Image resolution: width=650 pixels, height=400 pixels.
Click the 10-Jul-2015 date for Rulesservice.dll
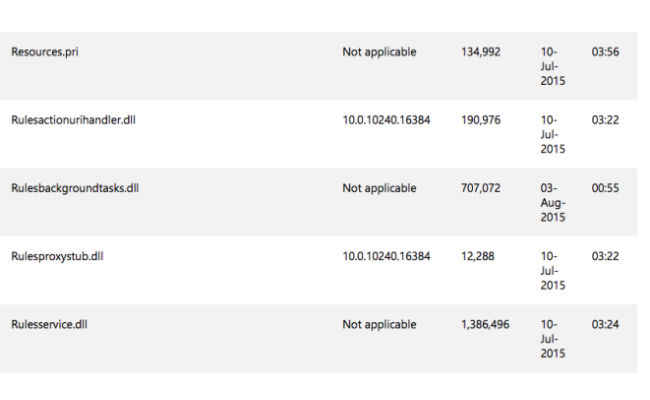point(553,339)
